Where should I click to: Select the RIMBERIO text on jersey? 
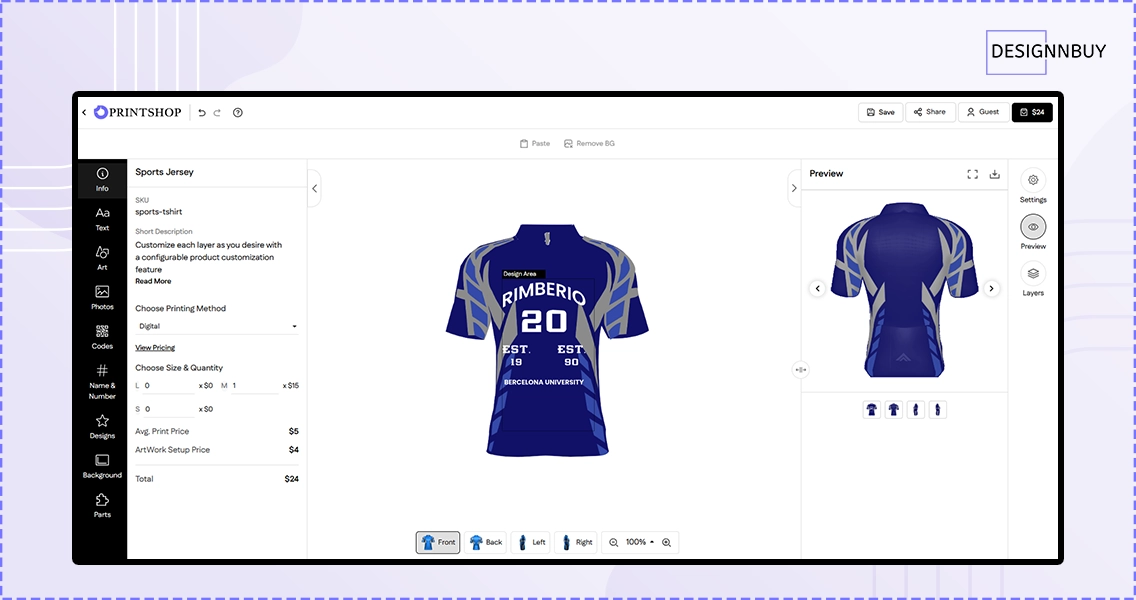544,293
